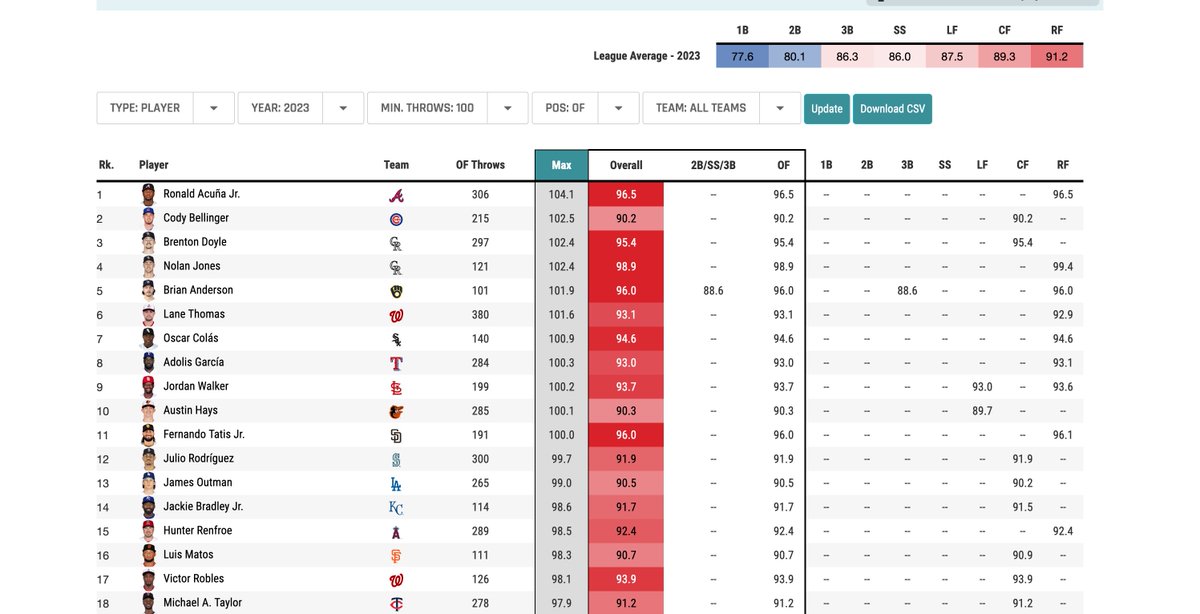Click Cody Bellinger's headshot photo

(149, 218)
